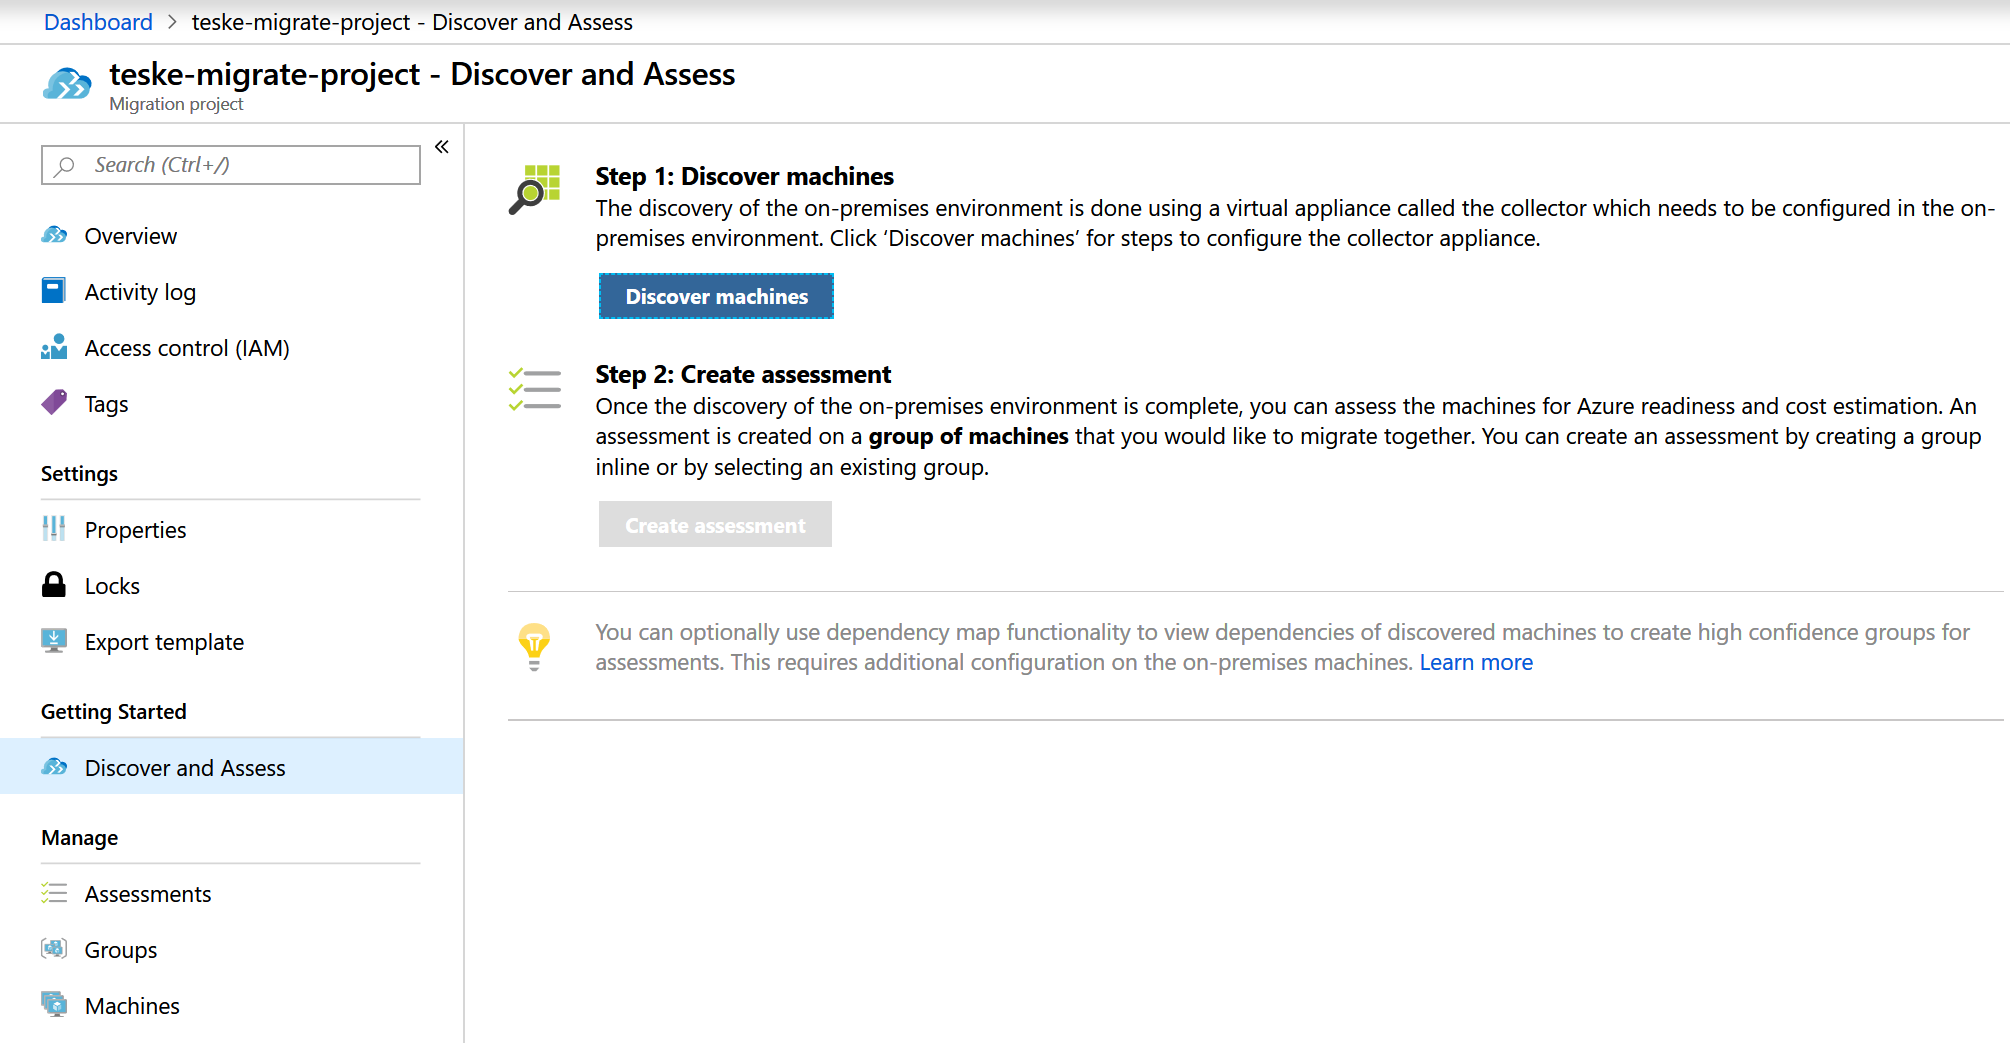Click the Machines icon in Manage section

54,1005
